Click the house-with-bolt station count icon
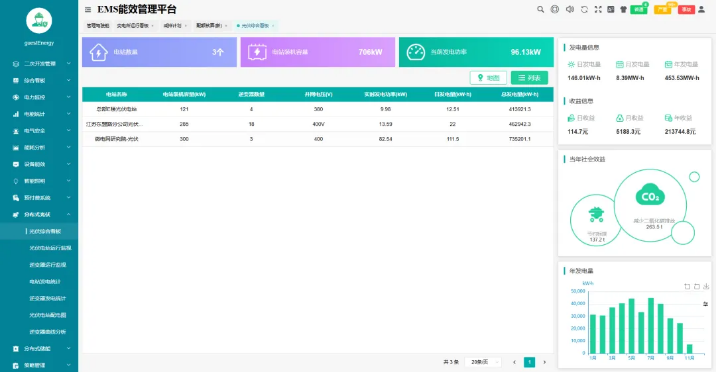 click(x=98, y=52)
